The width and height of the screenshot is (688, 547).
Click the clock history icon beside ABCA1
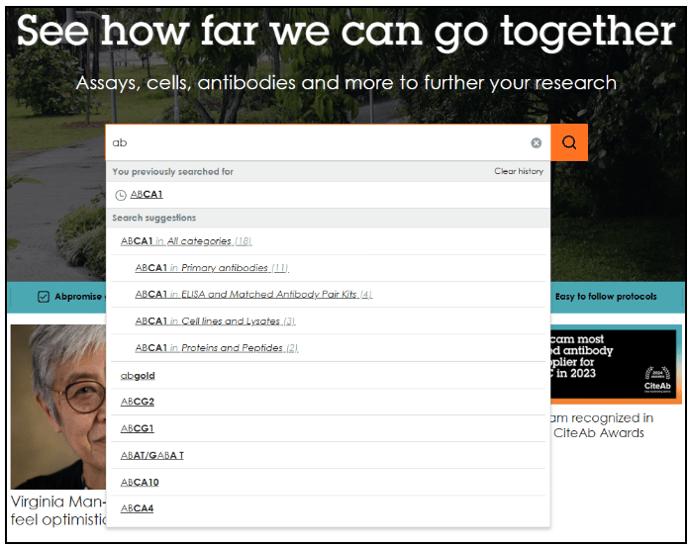pyautogui.click(x=121, y=195)
